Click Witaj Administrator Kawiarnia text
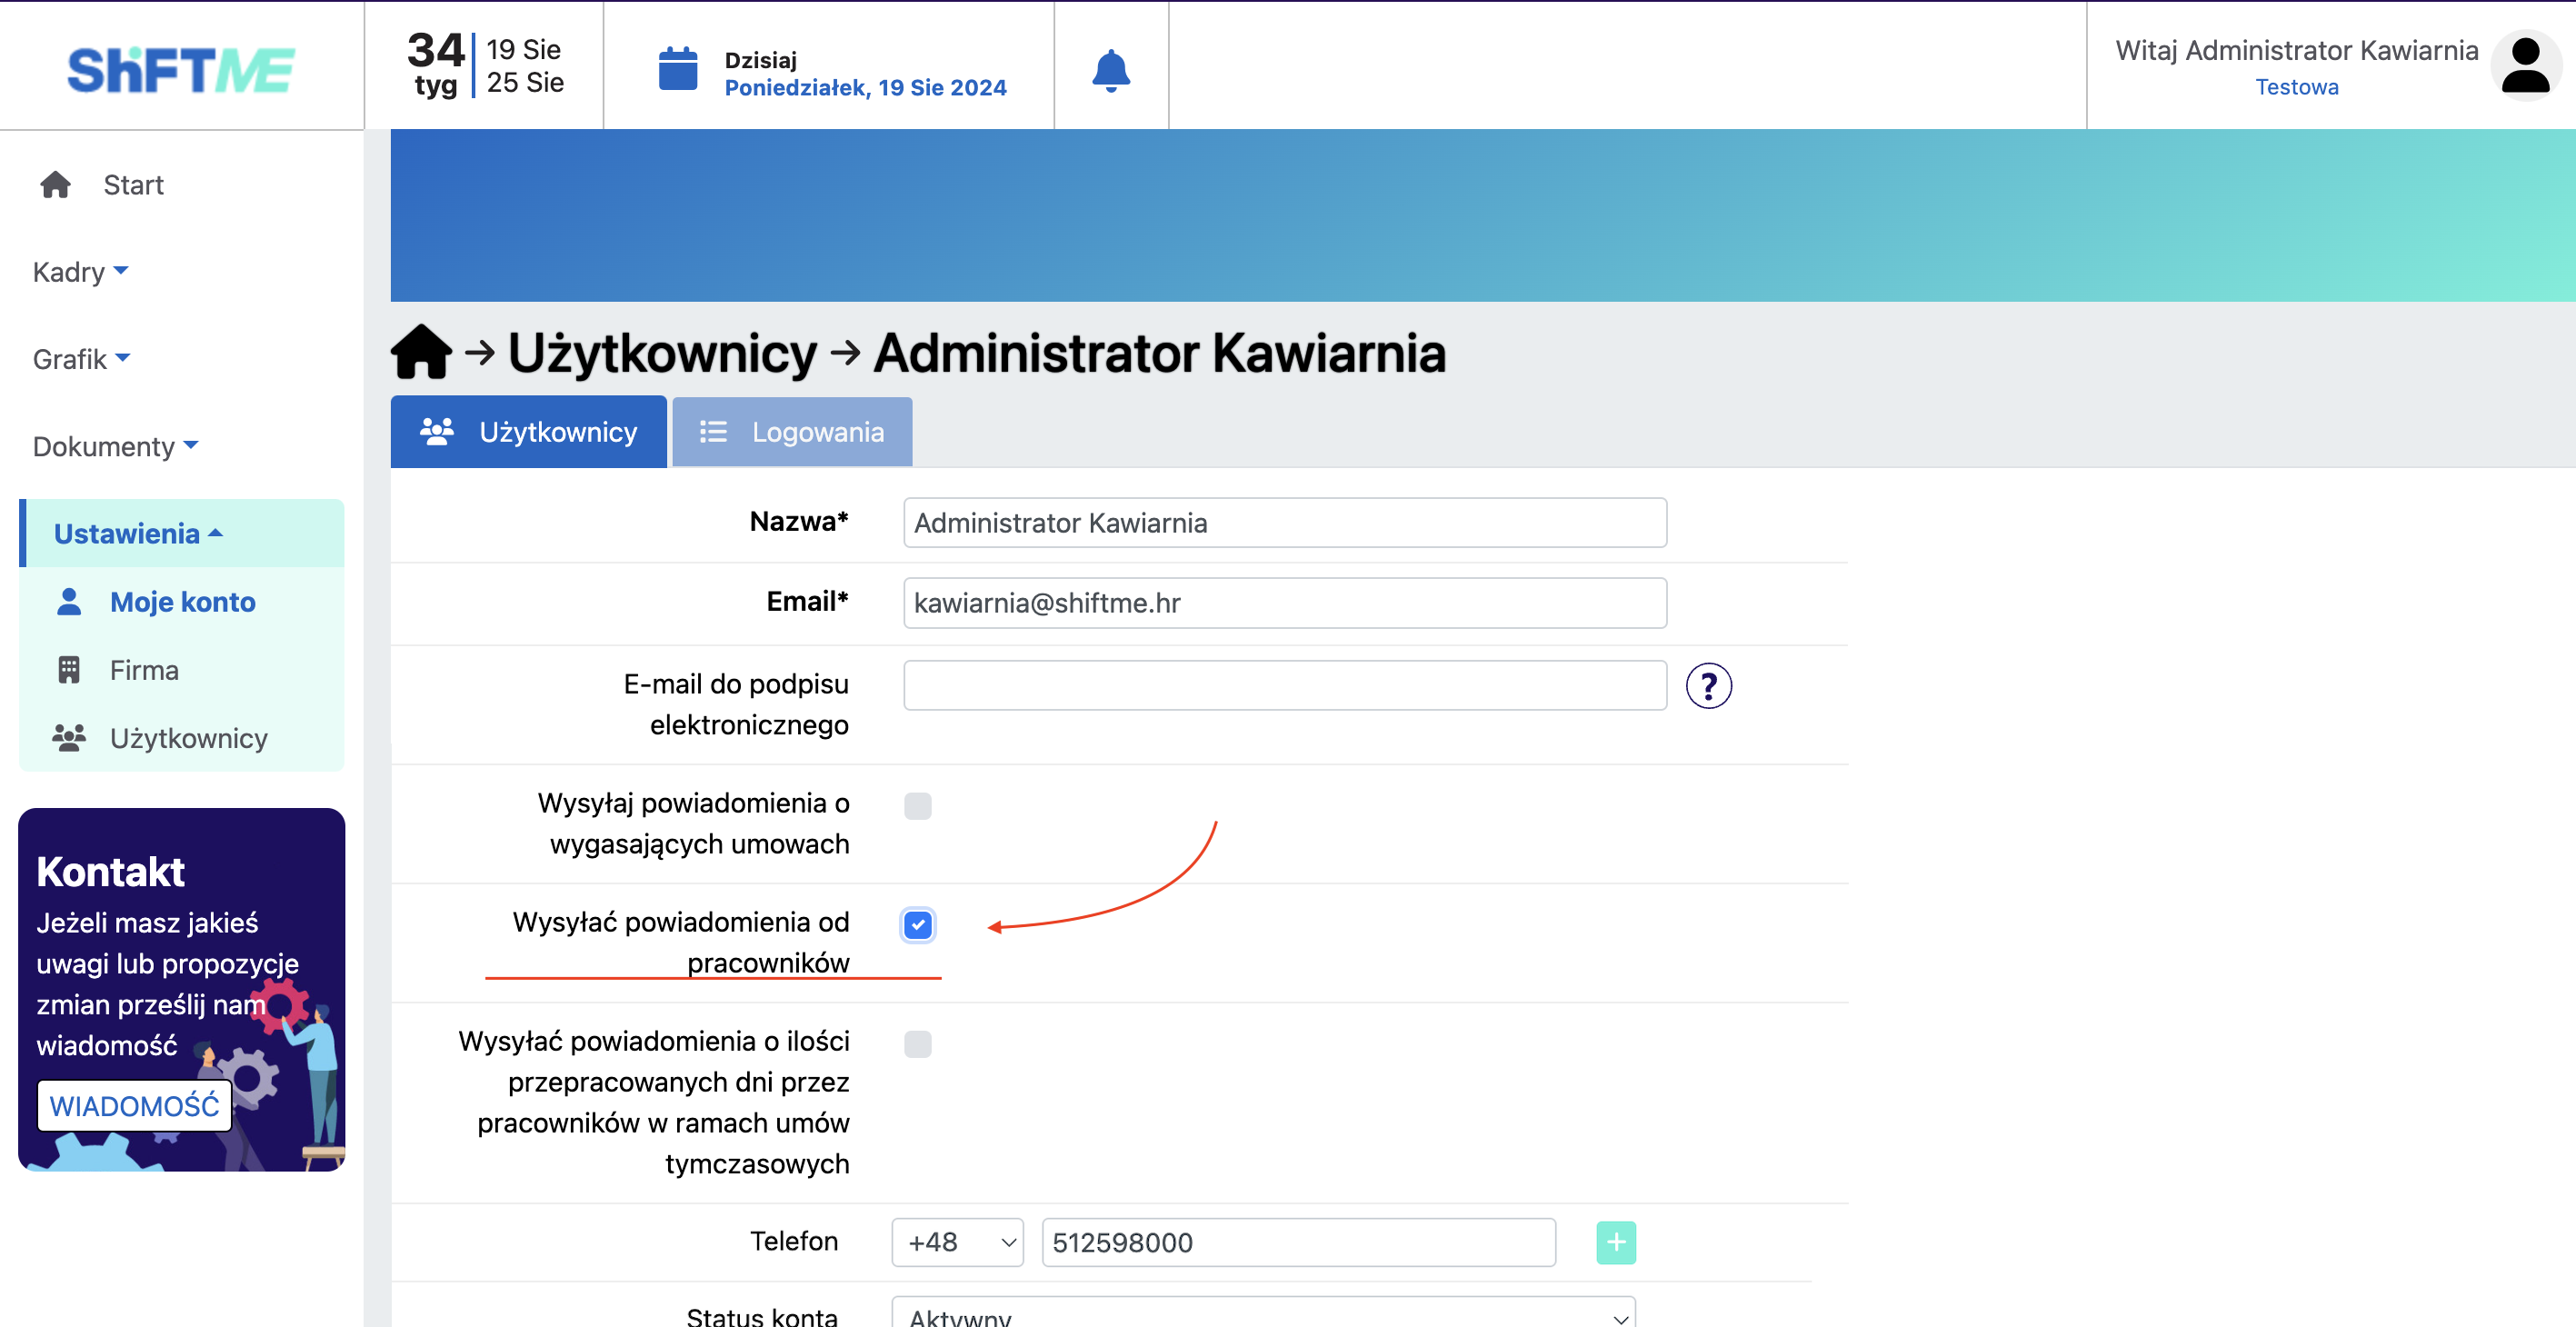The height and width of the screenshot is (1327, 2576). (2296, 50)
